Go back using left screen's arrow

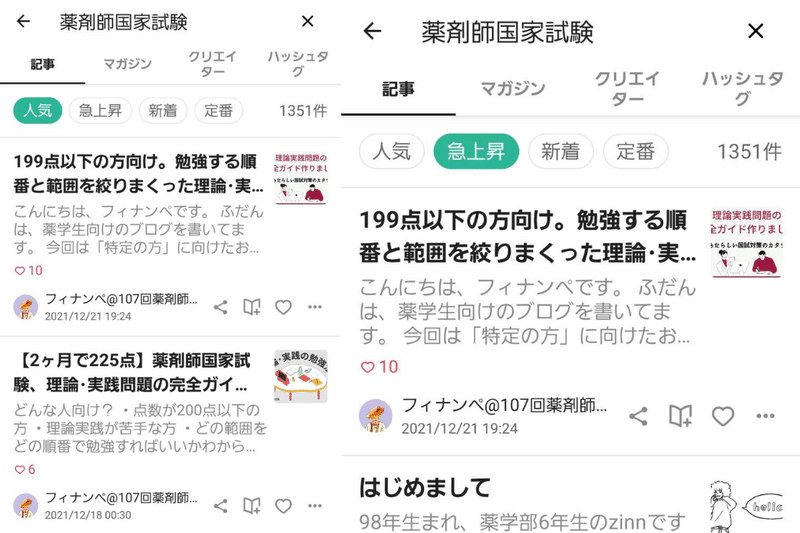23,21
